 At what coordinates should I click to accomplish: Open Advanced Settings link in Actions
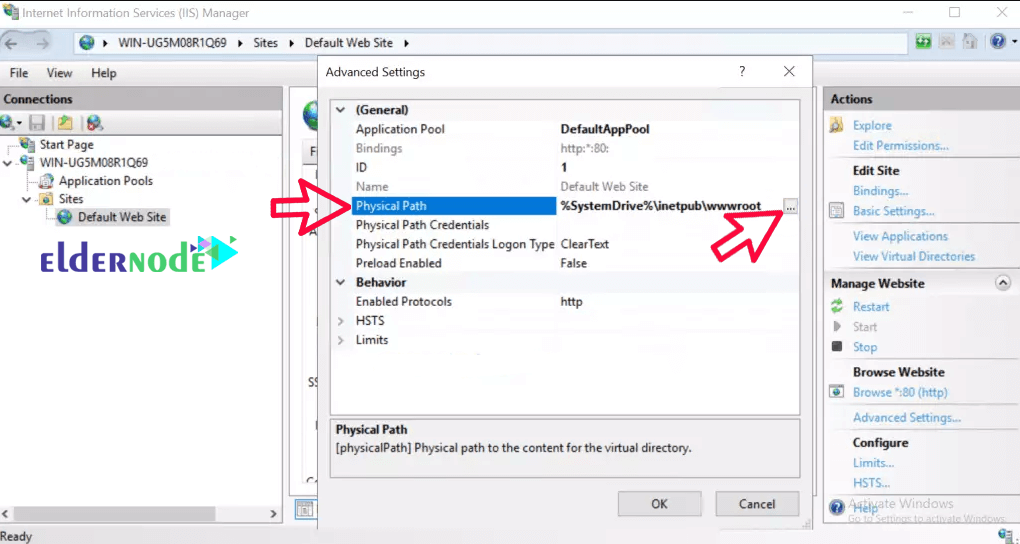pos(907,418)
